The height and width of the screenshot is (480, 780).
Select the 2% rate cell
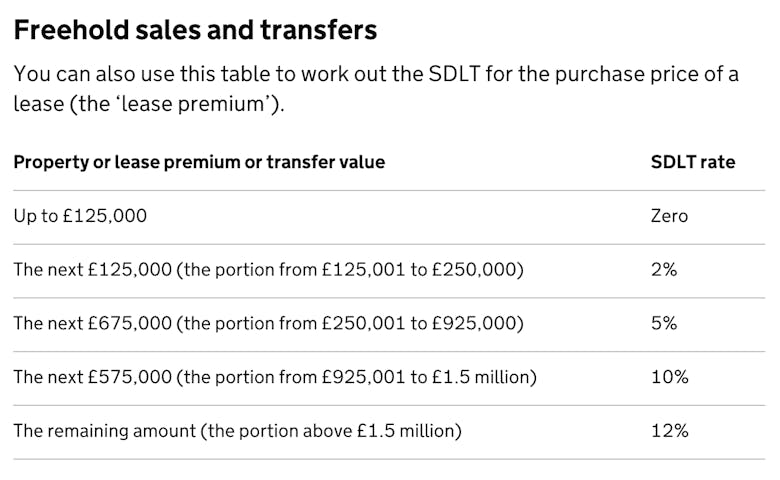pos(664,270)
